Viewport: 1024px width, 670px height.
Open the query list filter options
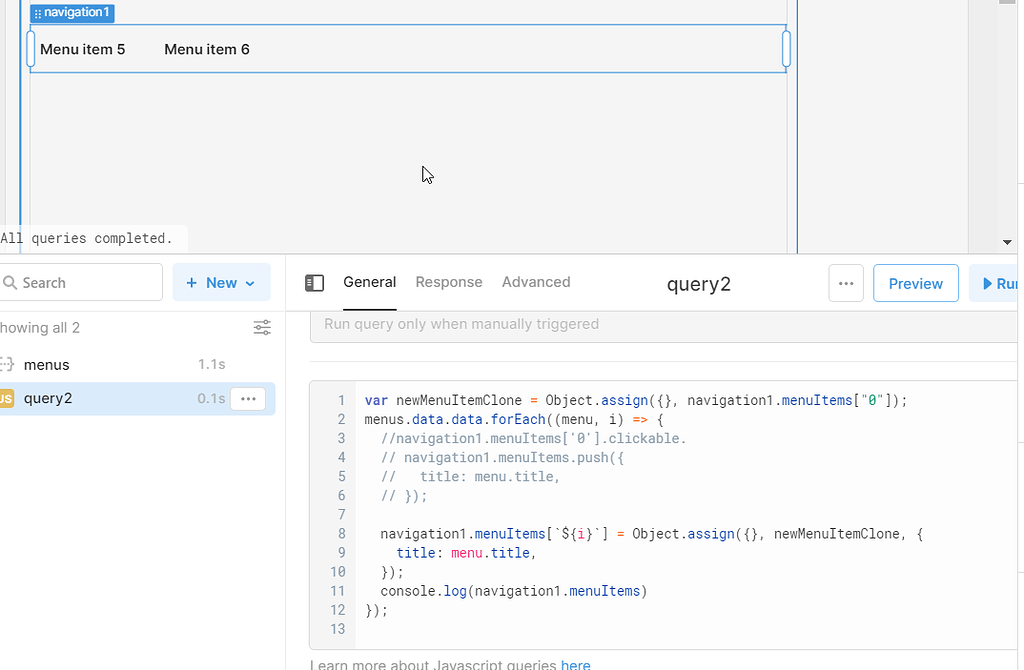[x=262, y=327]
